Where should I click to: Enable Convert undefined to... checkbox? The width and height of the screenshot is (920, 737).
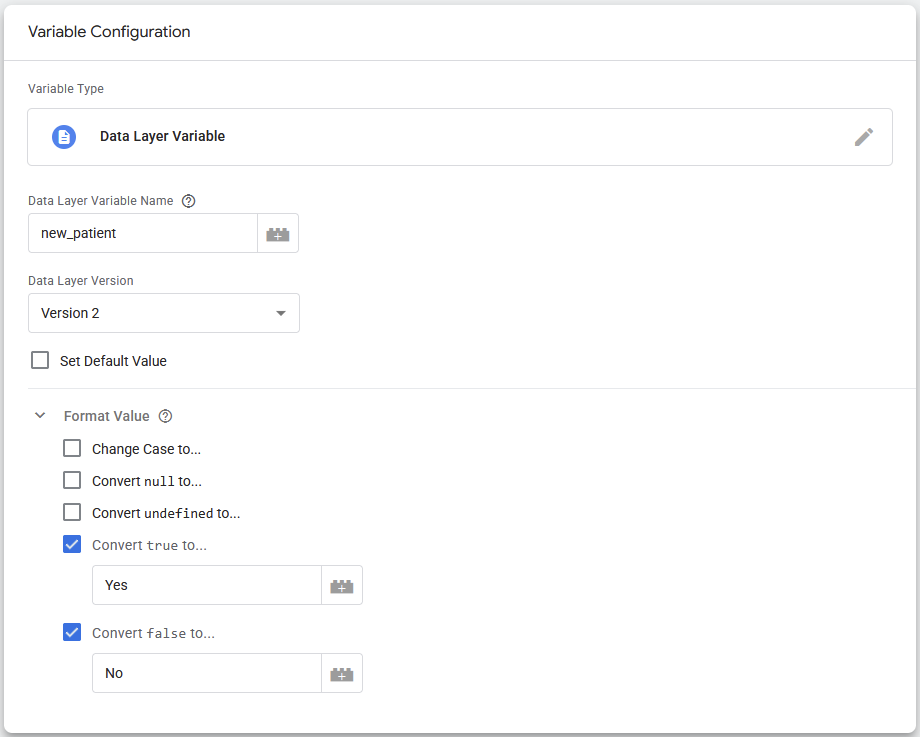pos(72,512)
